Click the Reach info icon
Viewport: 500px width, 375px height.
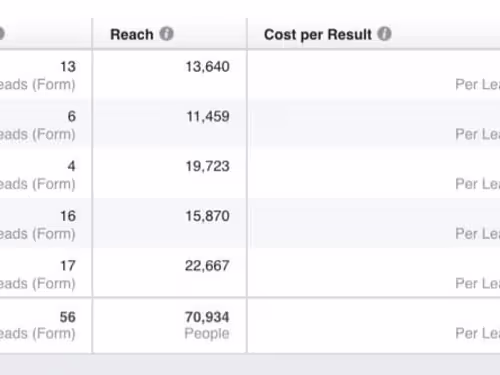point(166,34)
